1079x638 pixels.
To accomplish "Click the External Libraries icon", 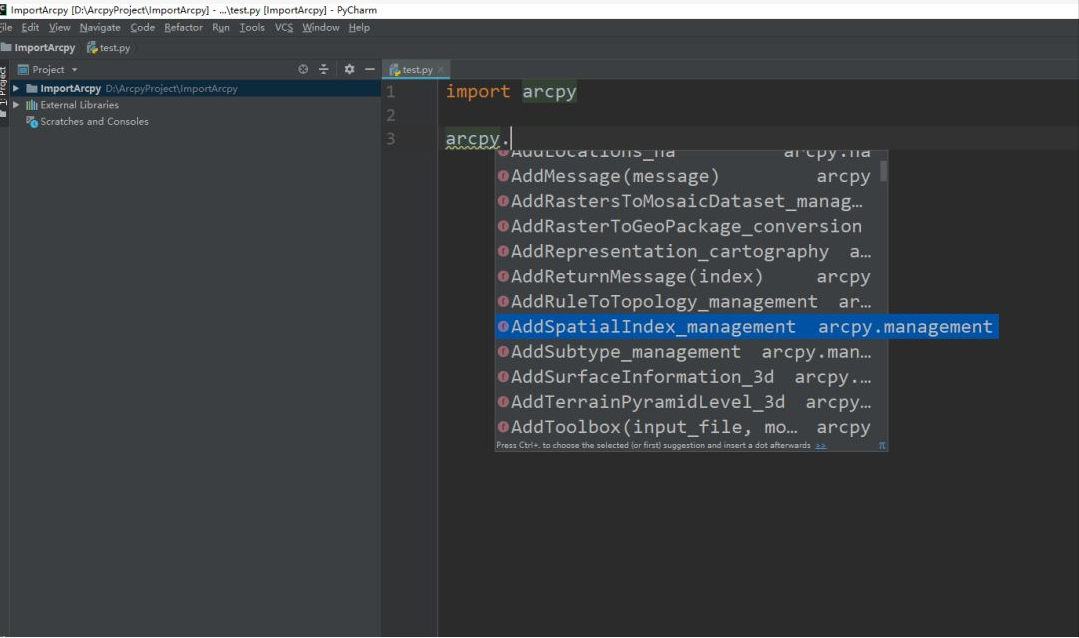I will pyautogui.click(x=32, y=105).
